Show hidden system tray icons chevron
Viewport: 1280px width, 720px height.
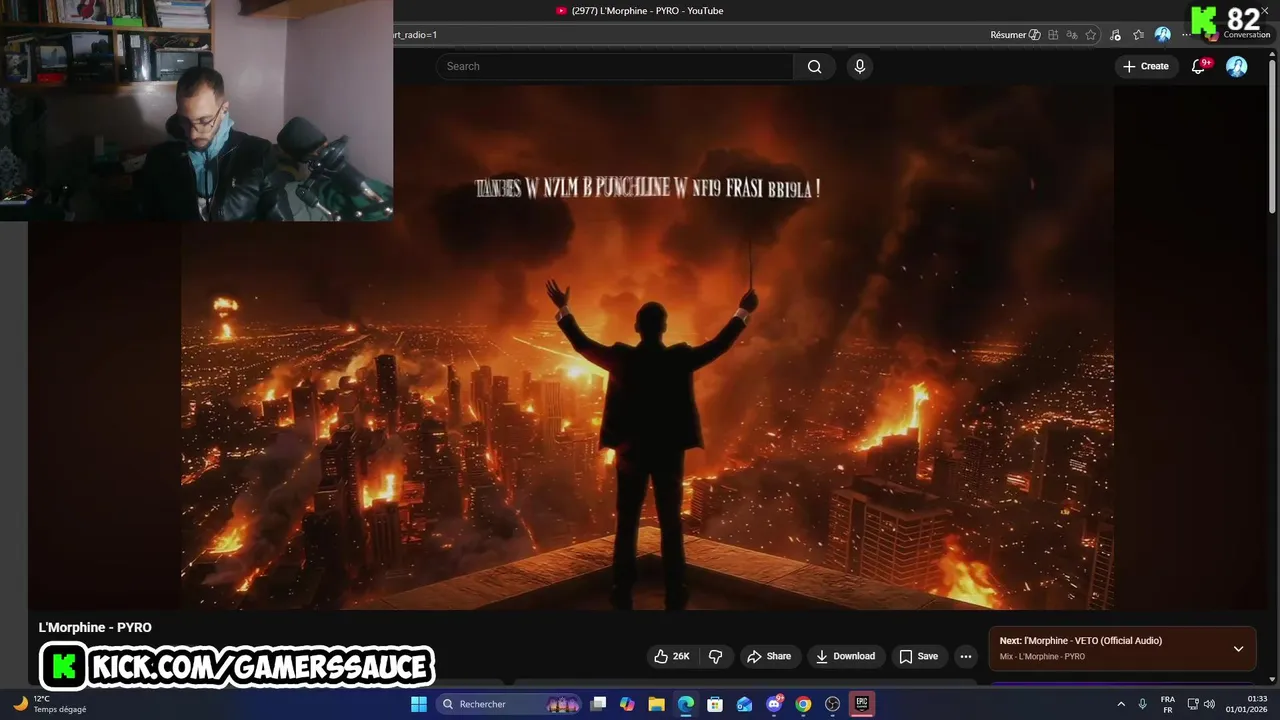pyautogui.click(x=1121, y=704)
